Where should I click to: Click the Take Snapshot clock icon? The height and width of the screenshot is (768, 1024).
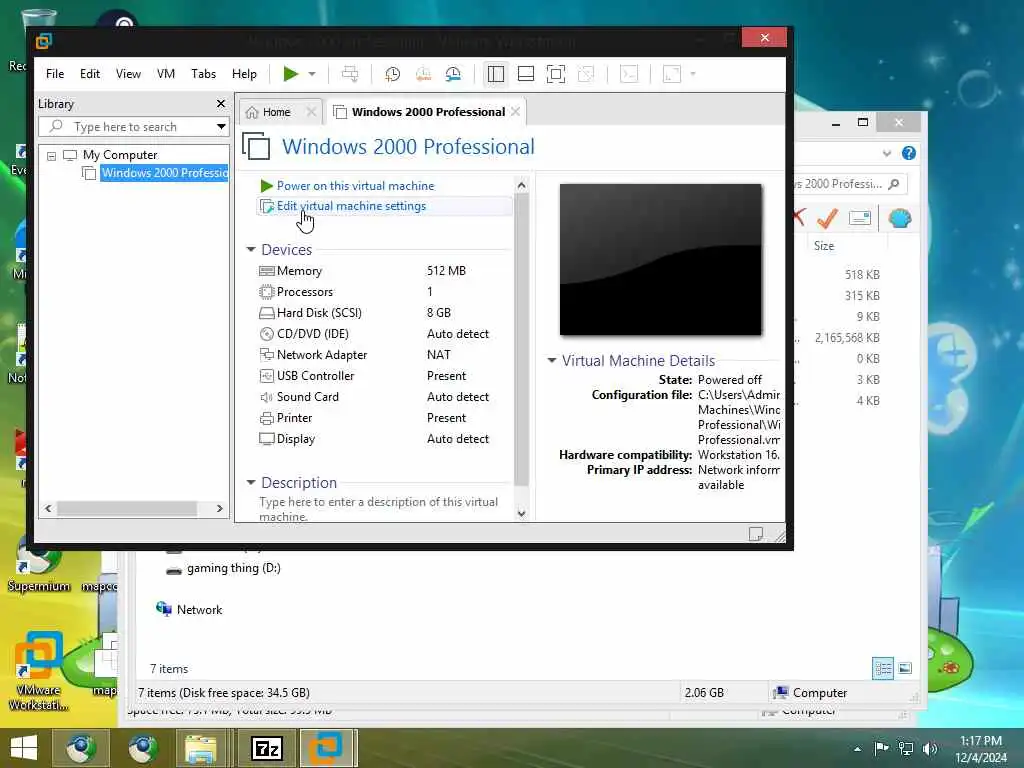point(392,74)
